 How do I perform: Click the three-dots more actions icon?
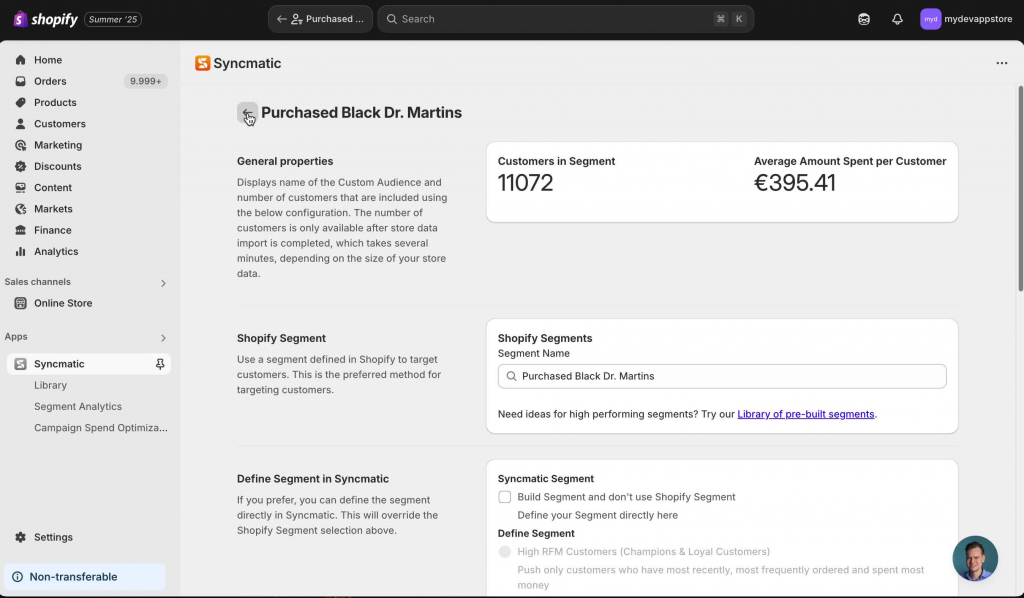1001,63
